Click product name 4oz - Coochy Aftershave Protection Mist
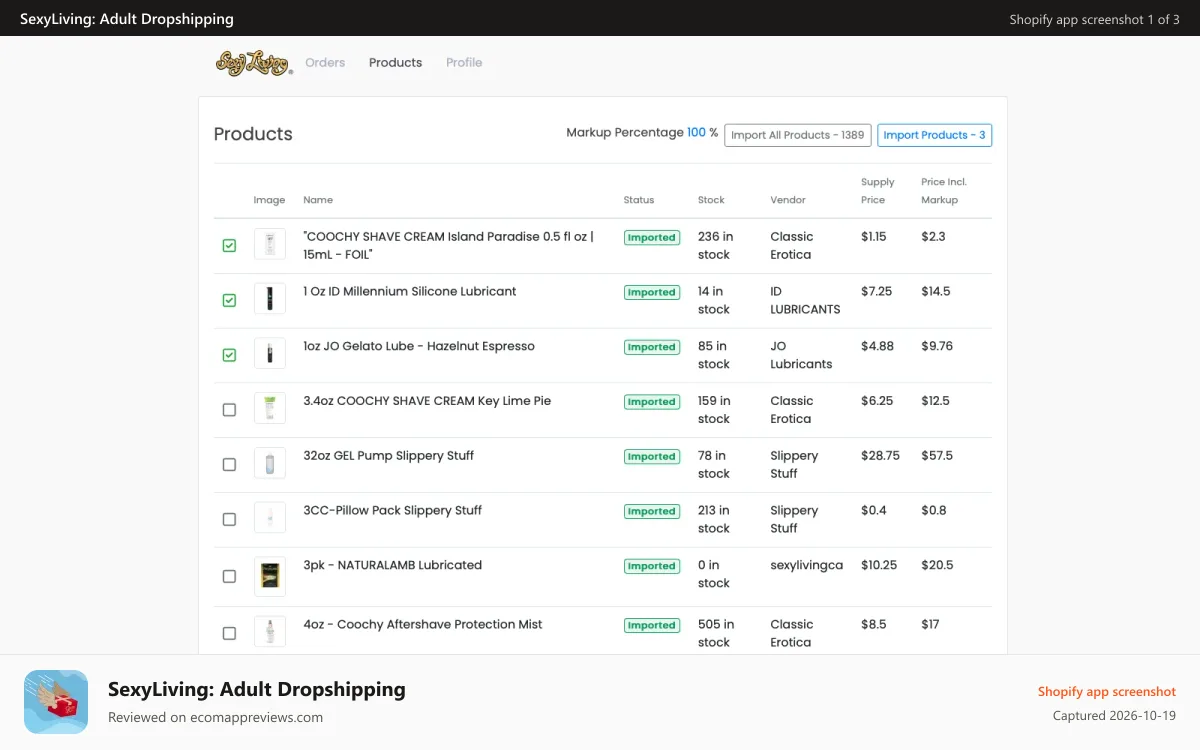The height and width of the screenshot is (750, 1200). click(x=423, y=624)
